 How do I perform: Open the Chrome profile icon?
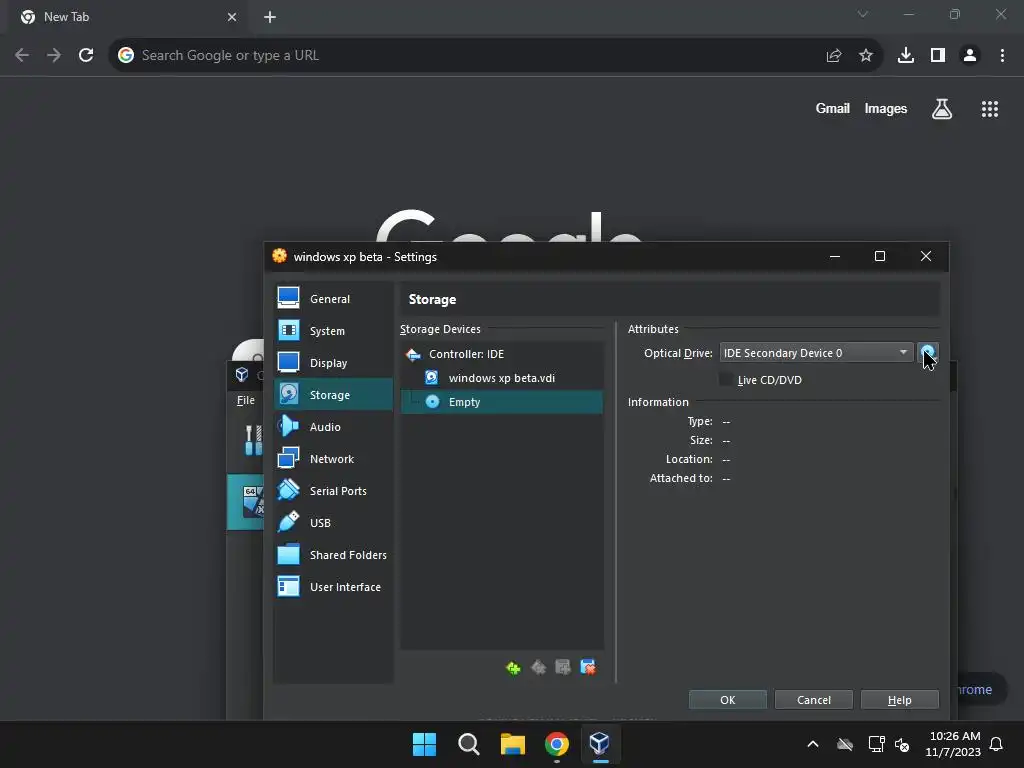click(x=970, y=56)
